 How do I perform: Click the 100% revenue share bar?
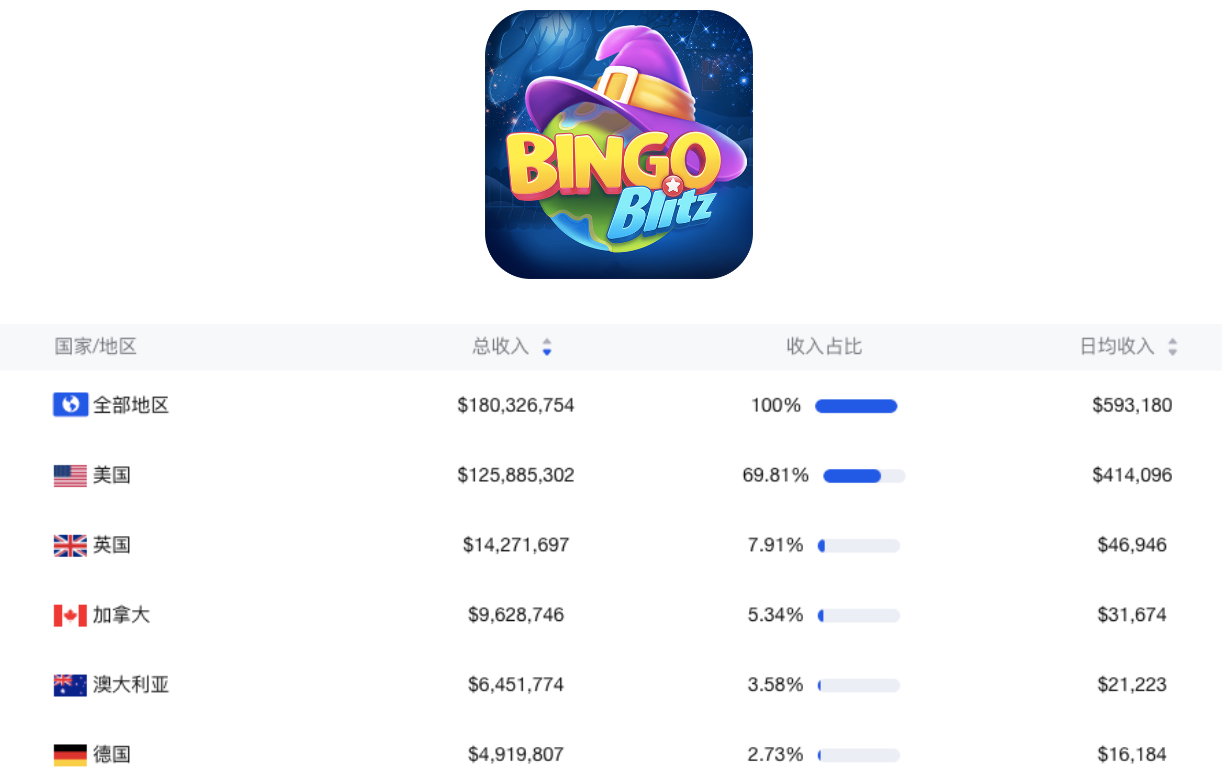856,406
